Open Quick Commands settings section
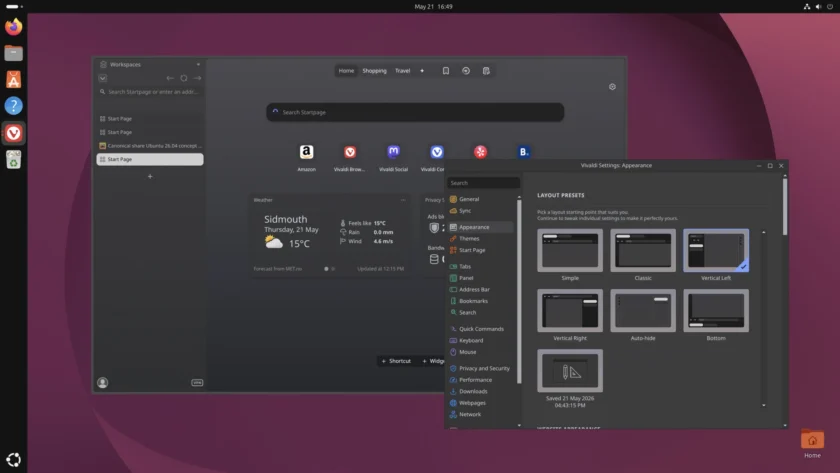Screen dimensions: 840x473 click(x=481, y=329)
